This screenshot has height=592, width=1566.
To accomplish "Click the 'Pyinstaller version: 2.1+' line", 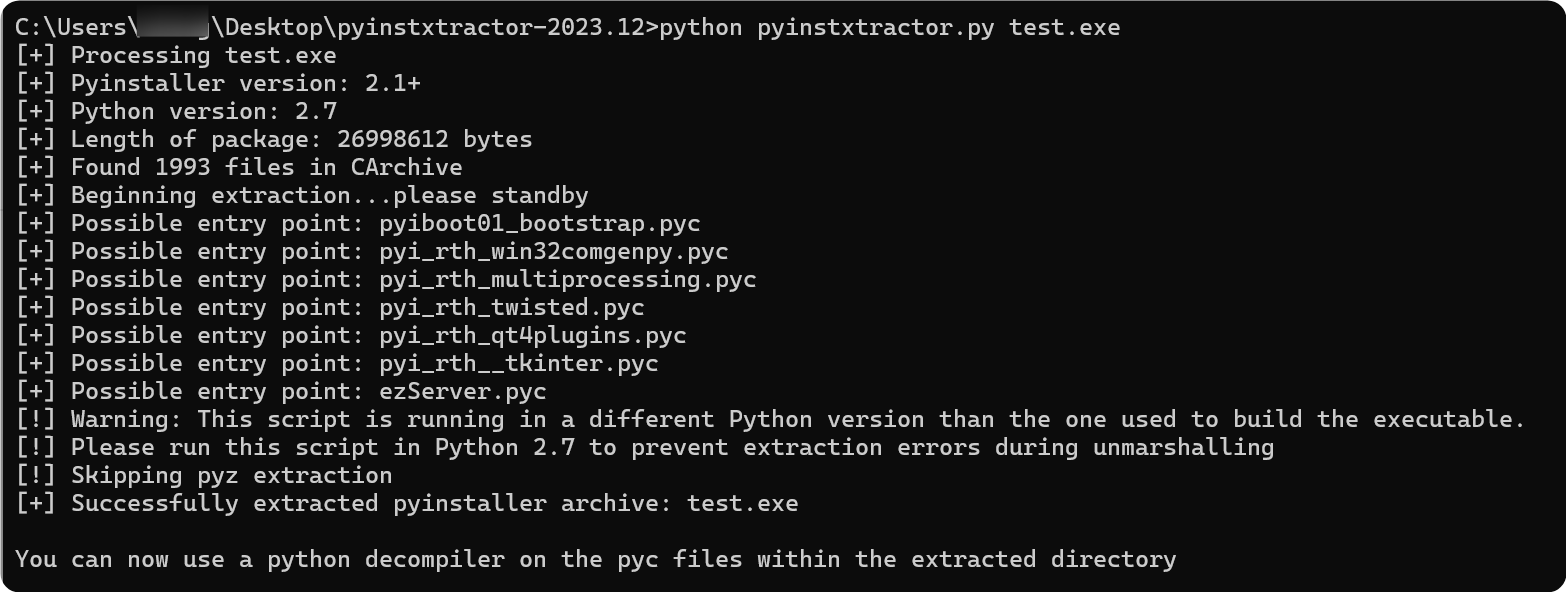I will [245, 83].
